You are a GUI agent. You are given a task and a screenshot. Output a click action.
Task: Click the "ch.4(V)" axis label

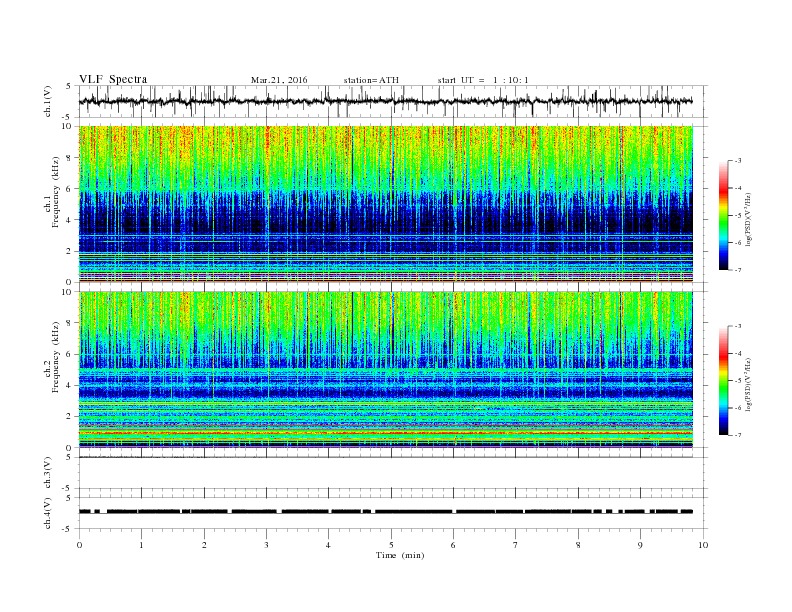coord(48,513)
